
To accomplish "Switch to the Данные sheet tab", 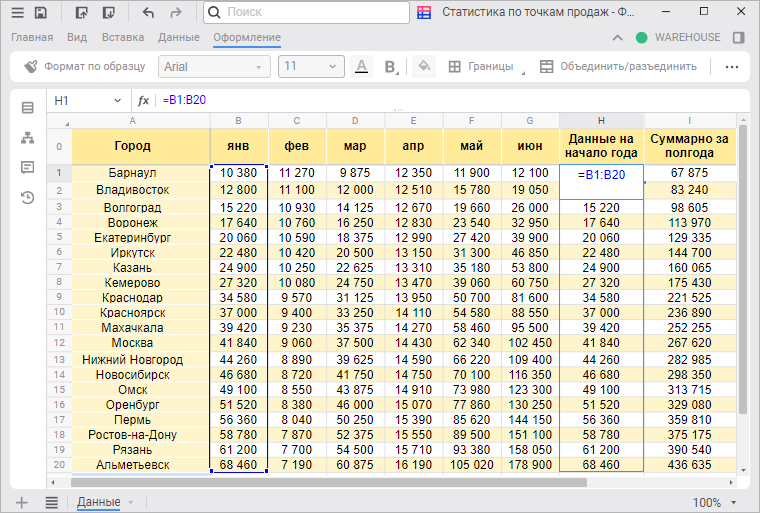I will 99,502.
